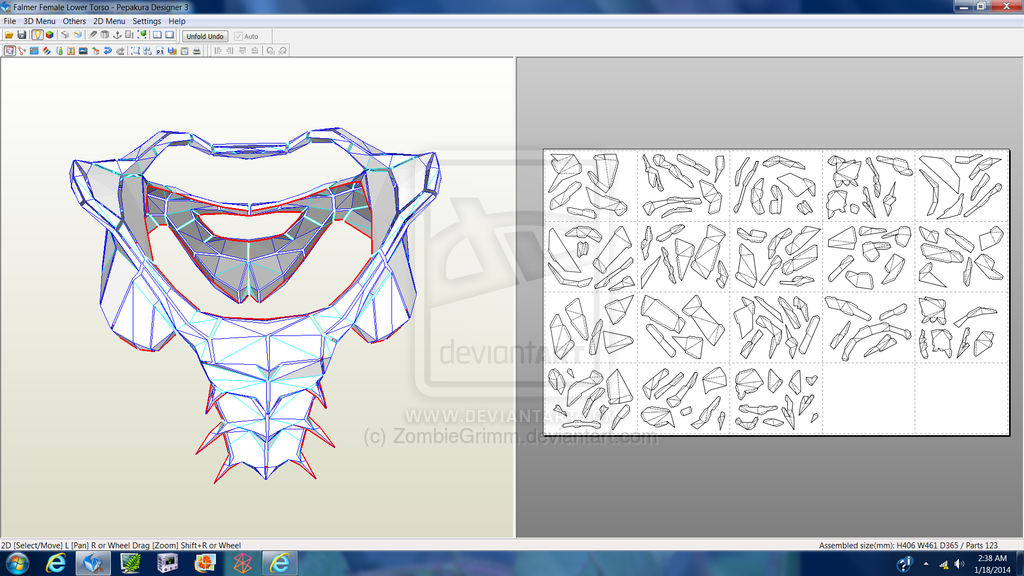Open the Windows Start button
The width and height of the screenshot is (1024, 576).
tap(16, 563)
